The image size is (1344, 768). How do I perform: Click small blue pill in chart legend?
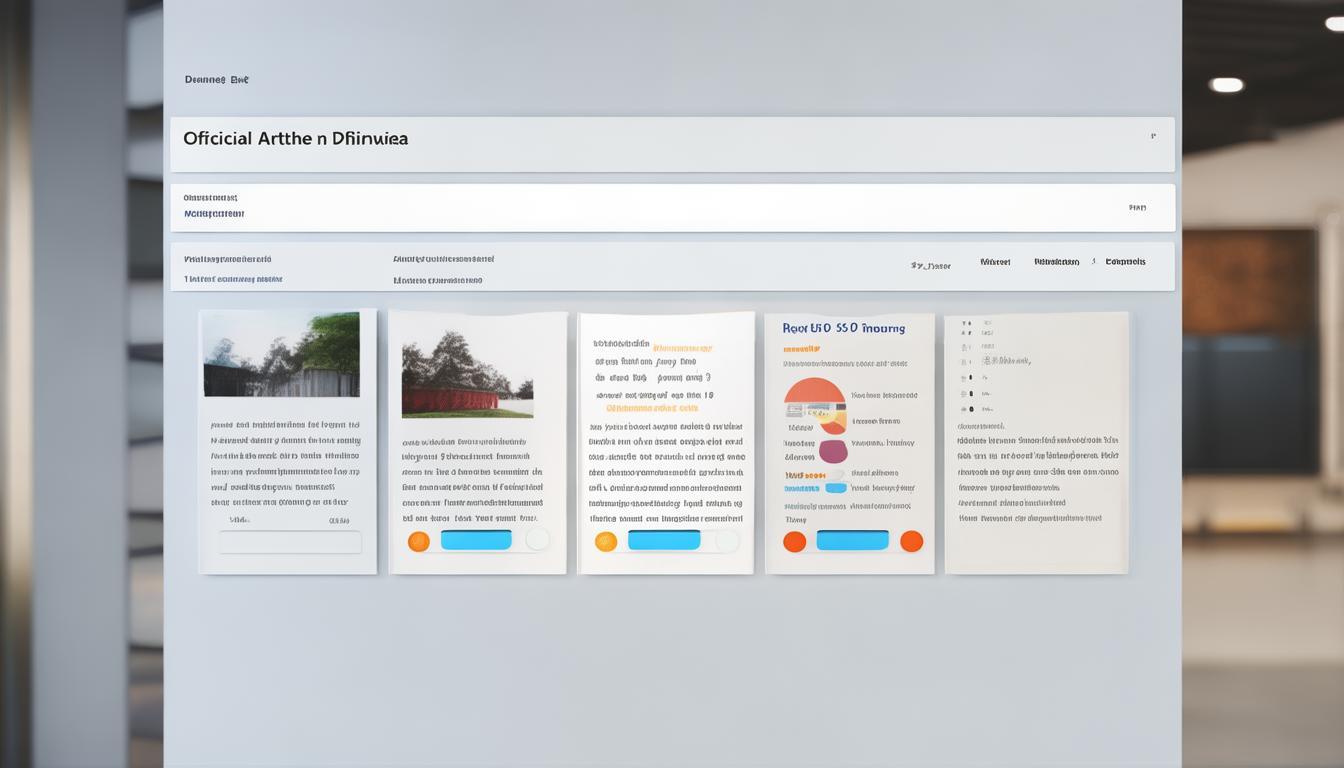click(835, 488)
